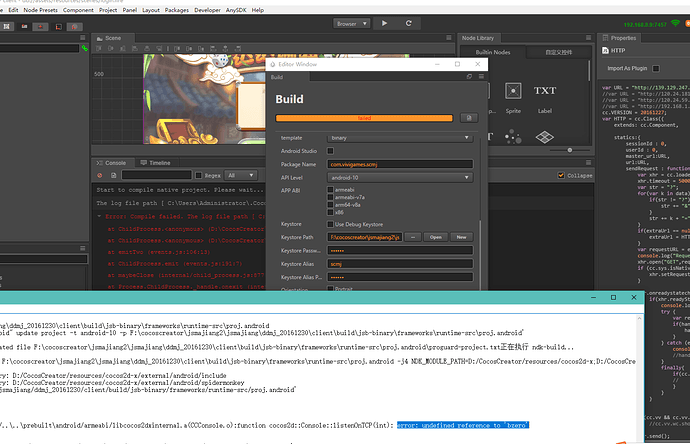690x444 pixels.
Task: Click the align top icon in Scene toolbar
Action: click(99, 48)
